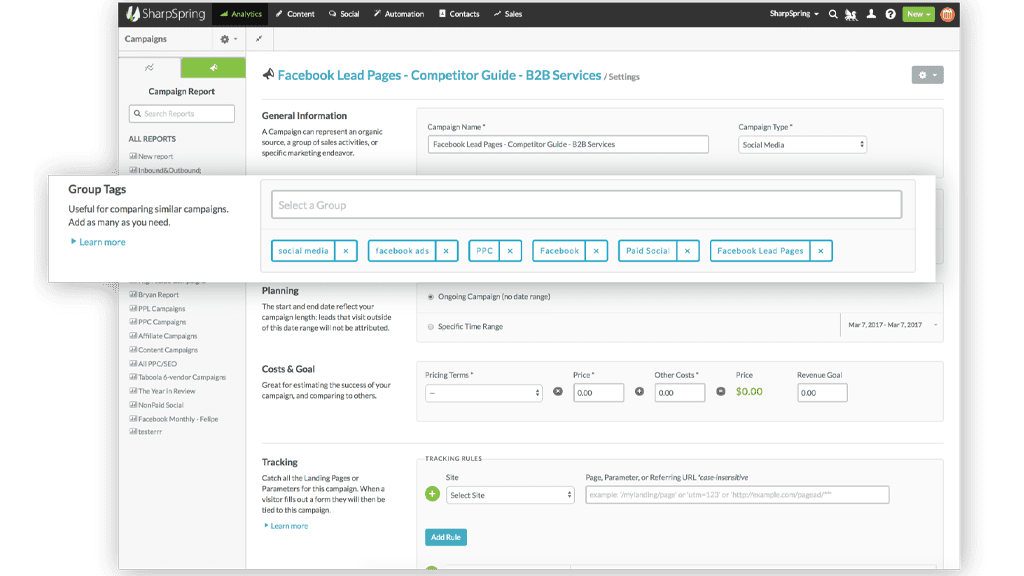This screenshot has width=1024, height=576.
Task: Click the Campaign Name input field
Action: point(568,144)
